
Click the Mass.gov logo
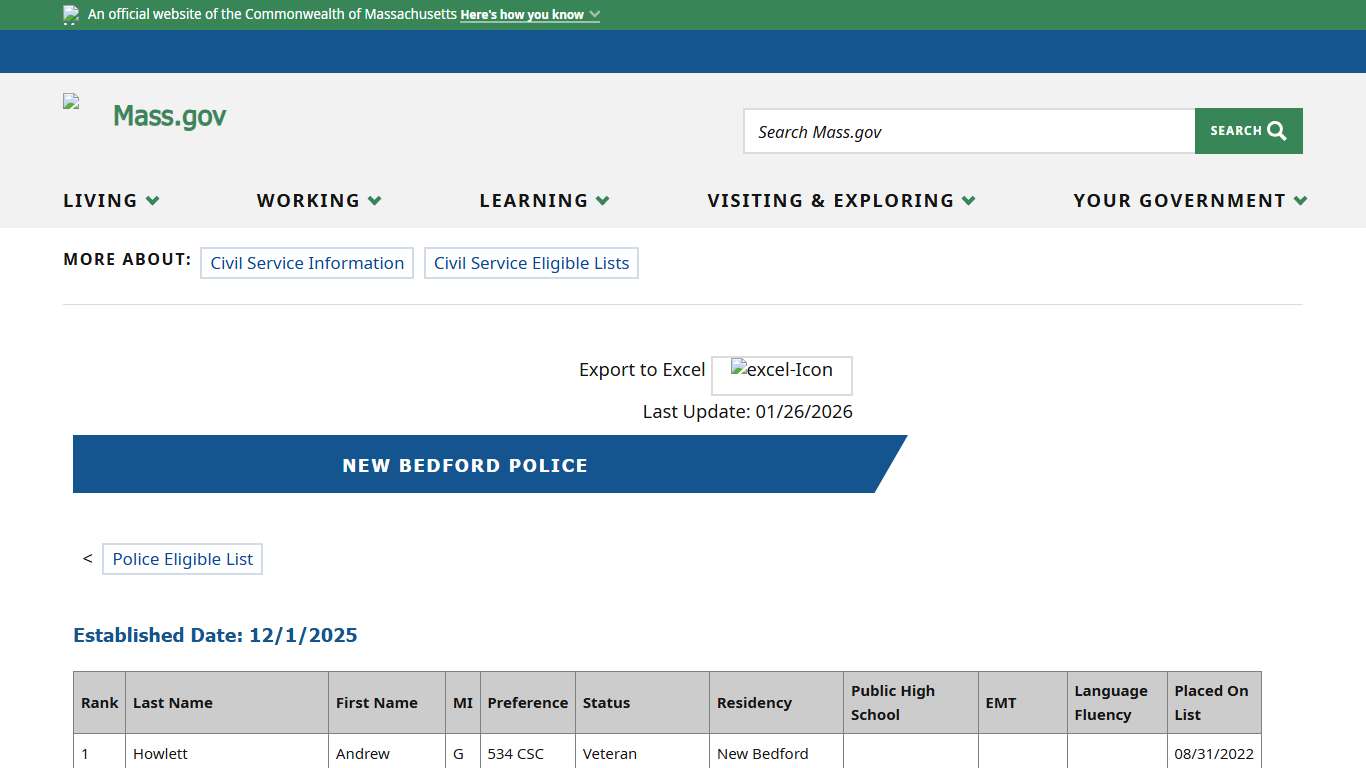click(x=168, y=115)
